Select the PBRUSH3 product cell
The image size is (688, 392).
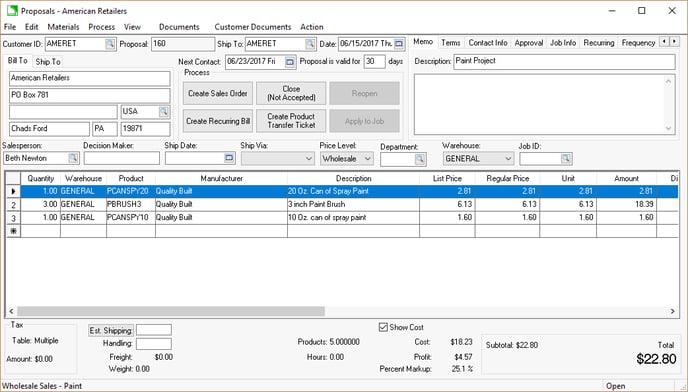pyautogui.click(x=131, y=205)
